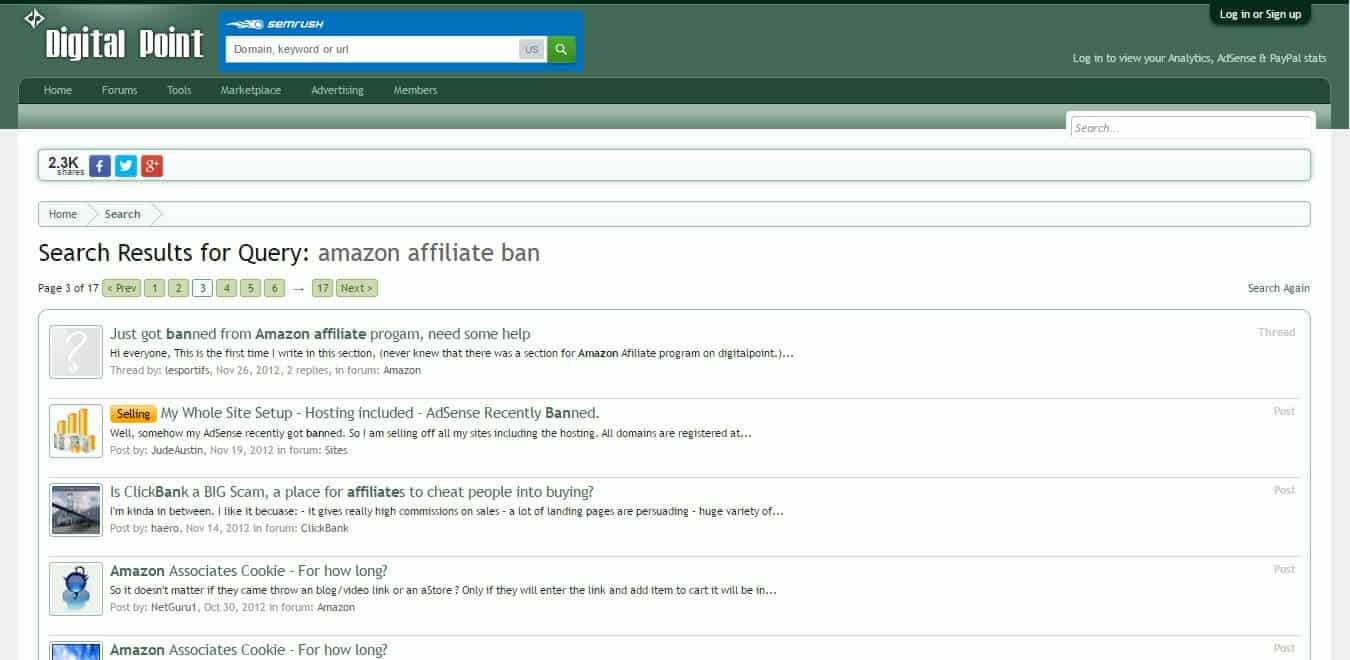Click the Search Again link
Image resolution: width=1350 pixels, height=660 pixels.
(x=1278, y=288)
